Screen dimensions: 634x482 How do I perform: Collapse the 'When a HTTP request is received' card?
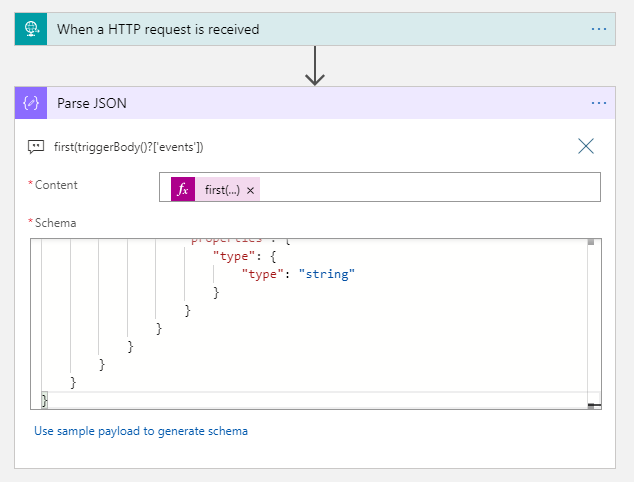coord(300,29)
